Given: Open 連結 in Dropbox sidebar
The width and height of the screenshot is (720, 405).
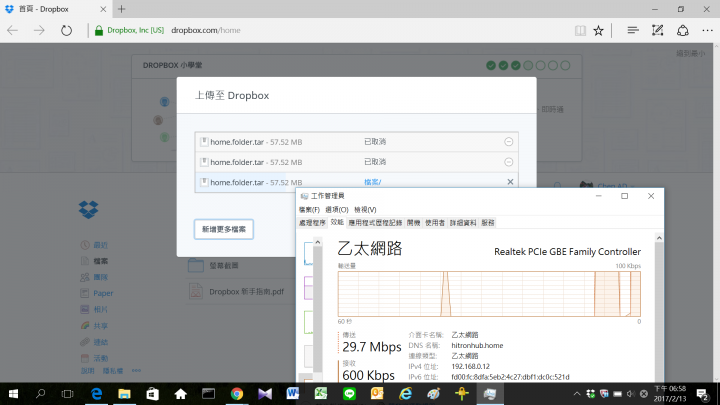Looking at the screenshot, I should [101, 342].
